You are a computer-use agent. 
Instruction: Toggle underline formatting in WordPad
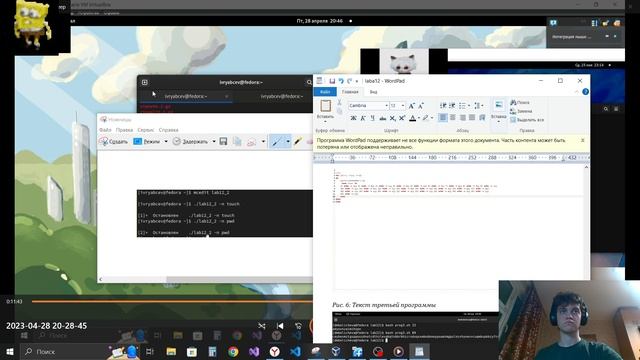point(372,118)
